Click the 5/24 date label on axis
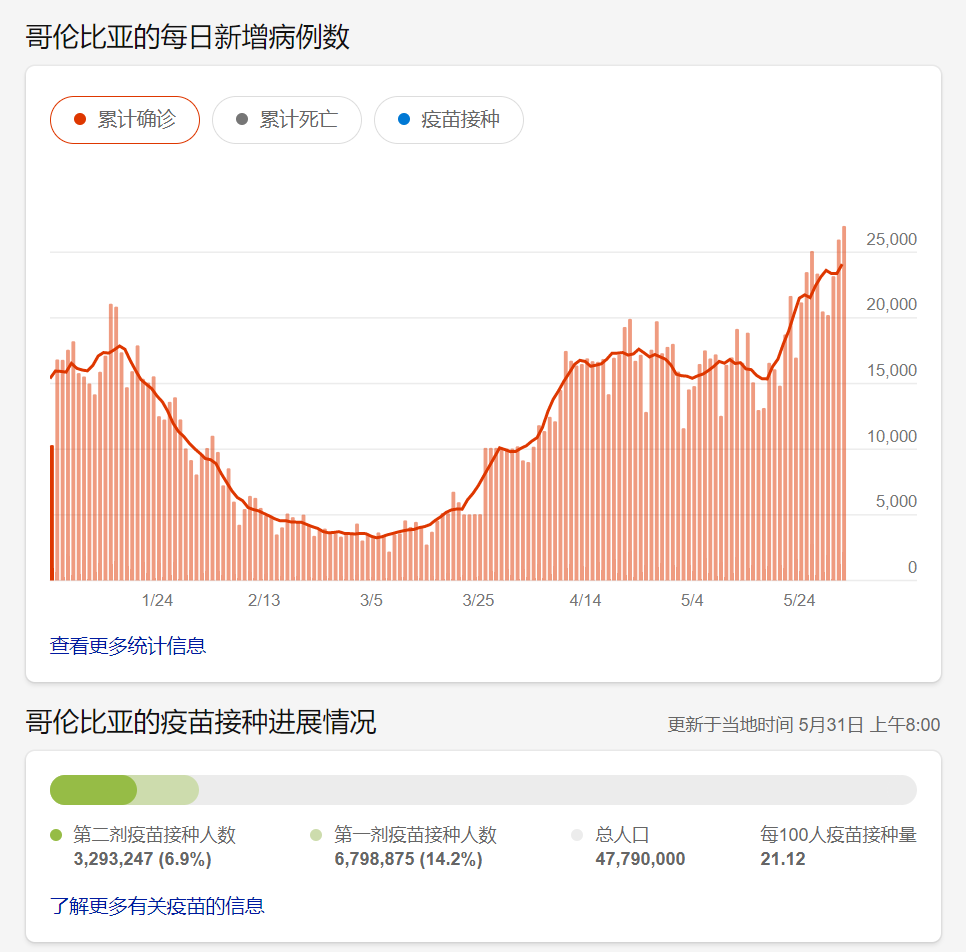 coord(799,601)
